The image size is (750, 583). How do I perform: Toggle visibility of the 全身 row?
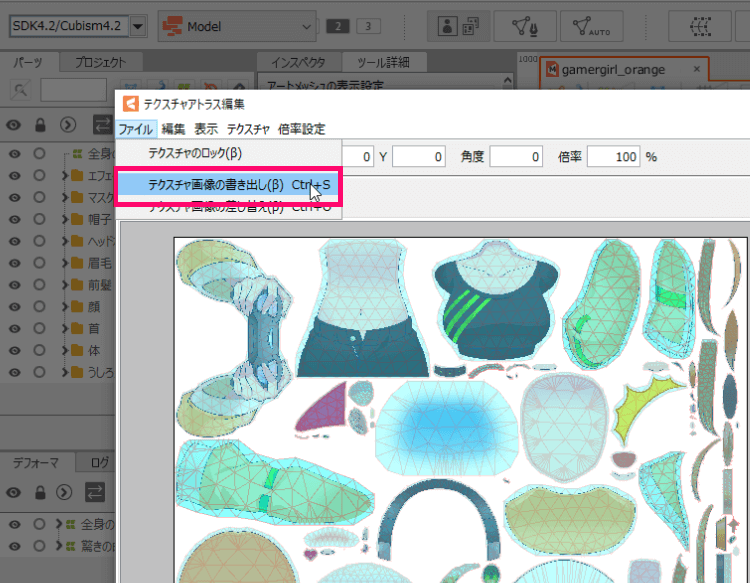[14, 154]
